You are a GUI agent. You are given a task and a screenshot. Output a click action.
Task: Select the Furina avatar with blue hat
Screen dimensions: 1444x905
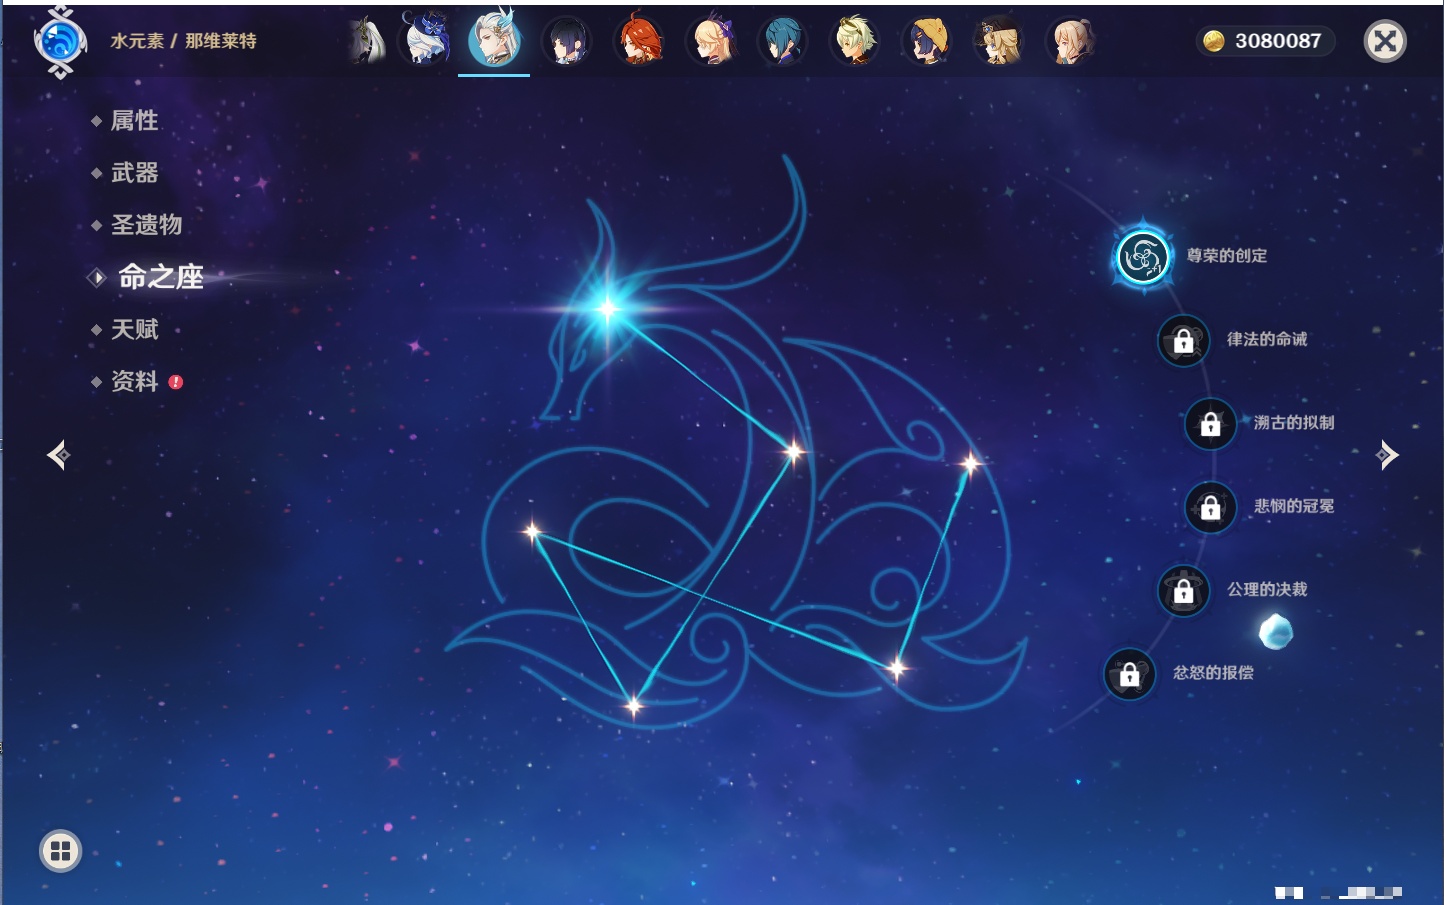coord(427,40)
